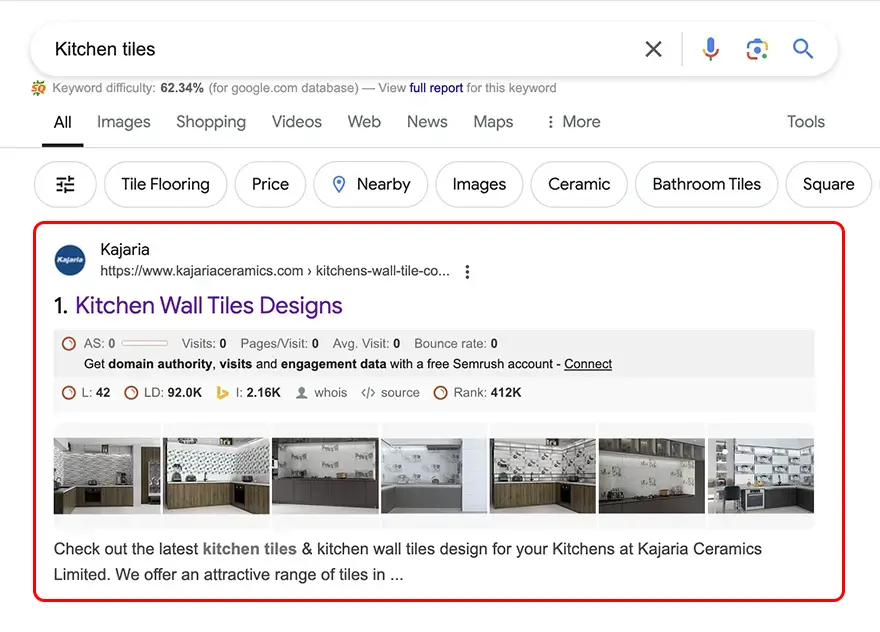Open three-dot options beside Kajaria URL
The width and height of the screenshot is (880, 632).
pos(467,271)
